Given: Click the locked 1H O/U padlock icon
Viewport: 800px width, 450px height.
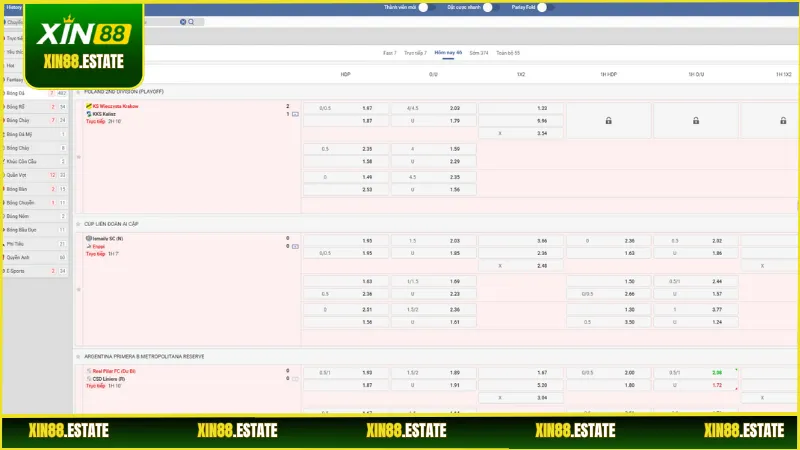Looking at the screenshot, I should (696, 121).
